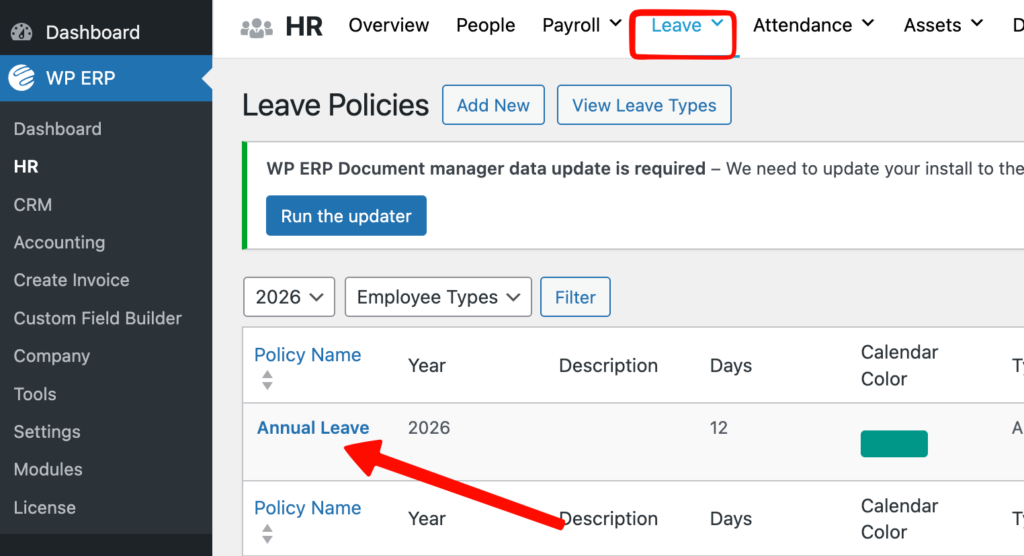
Task: Open the Employee Types dropdown
Action: (438, 297)
